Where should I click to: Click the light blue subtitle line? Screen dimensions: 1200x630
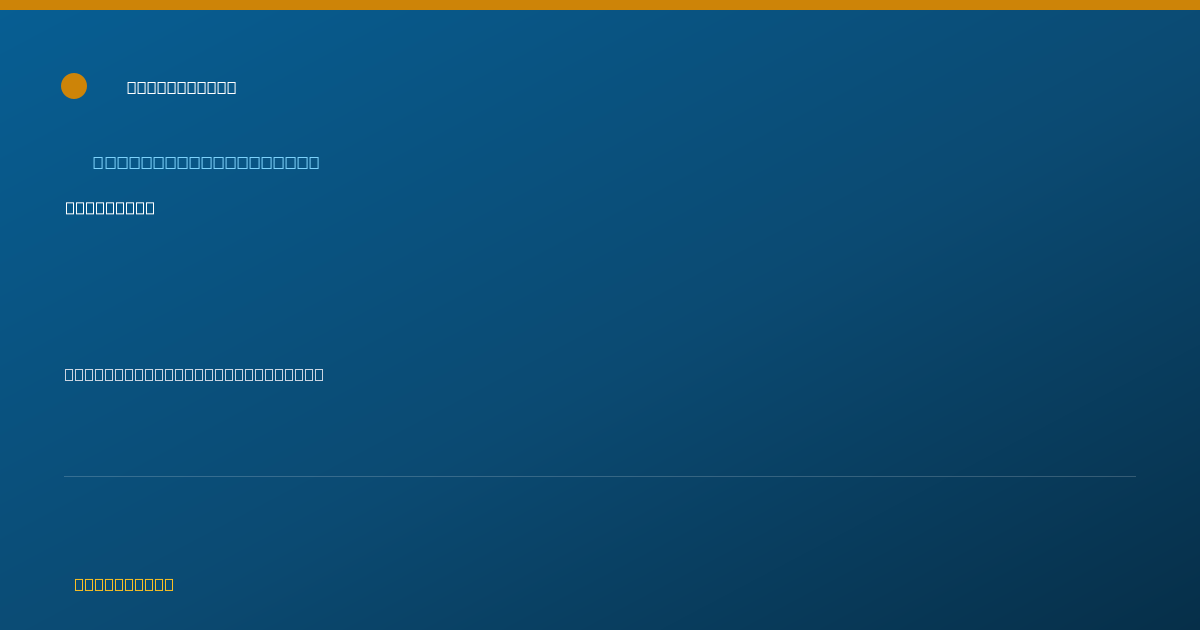[206, 162]
